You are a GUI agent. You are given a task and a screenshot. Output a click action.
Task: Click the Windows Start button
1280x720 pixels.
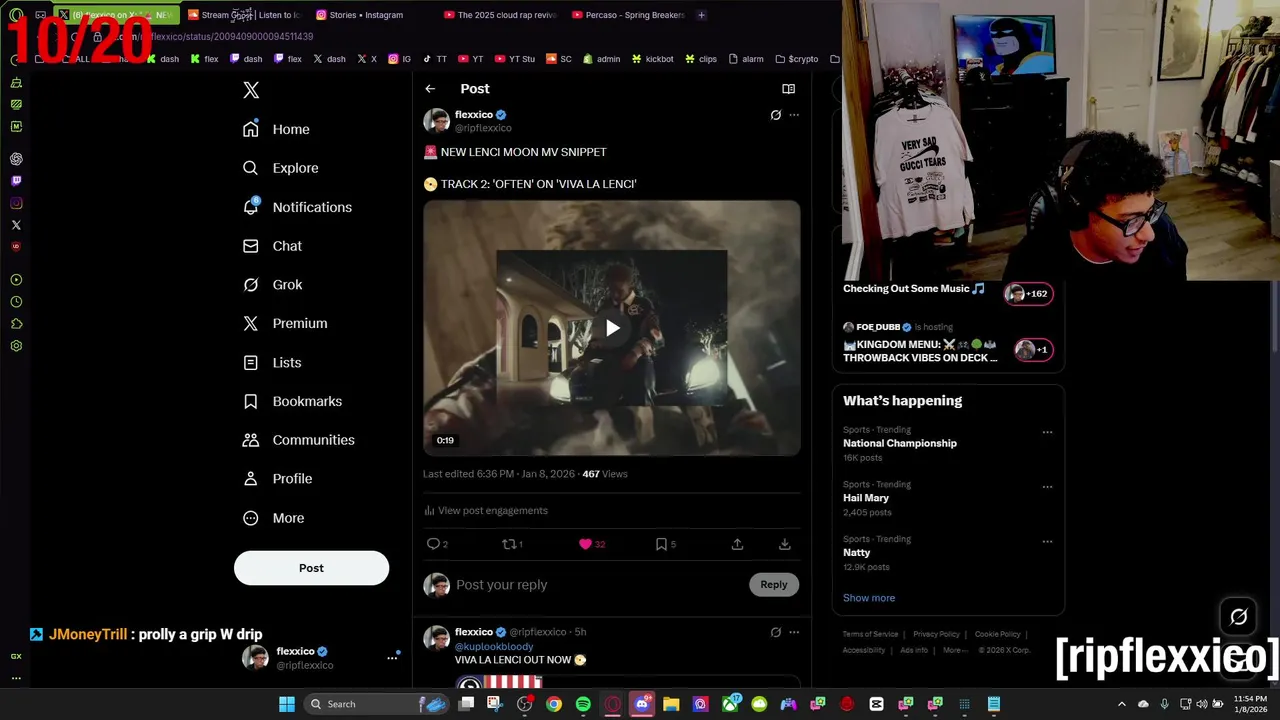pyautogui.click(x=287, y=704)
